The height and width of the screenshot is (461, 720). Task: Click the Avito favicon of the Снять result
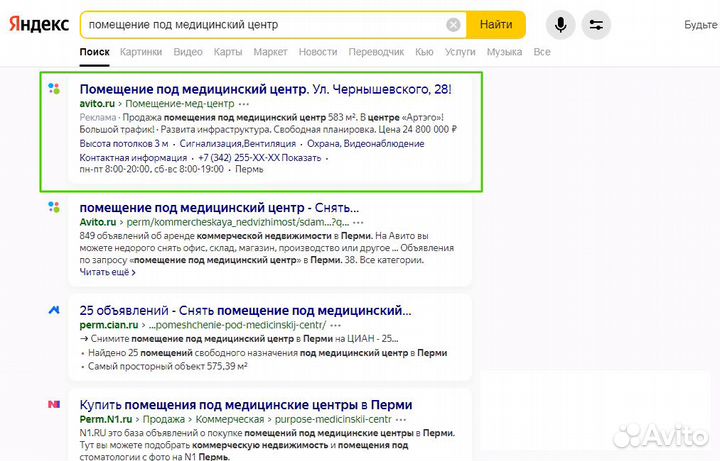pyautogui.click(x=54, y=207)
